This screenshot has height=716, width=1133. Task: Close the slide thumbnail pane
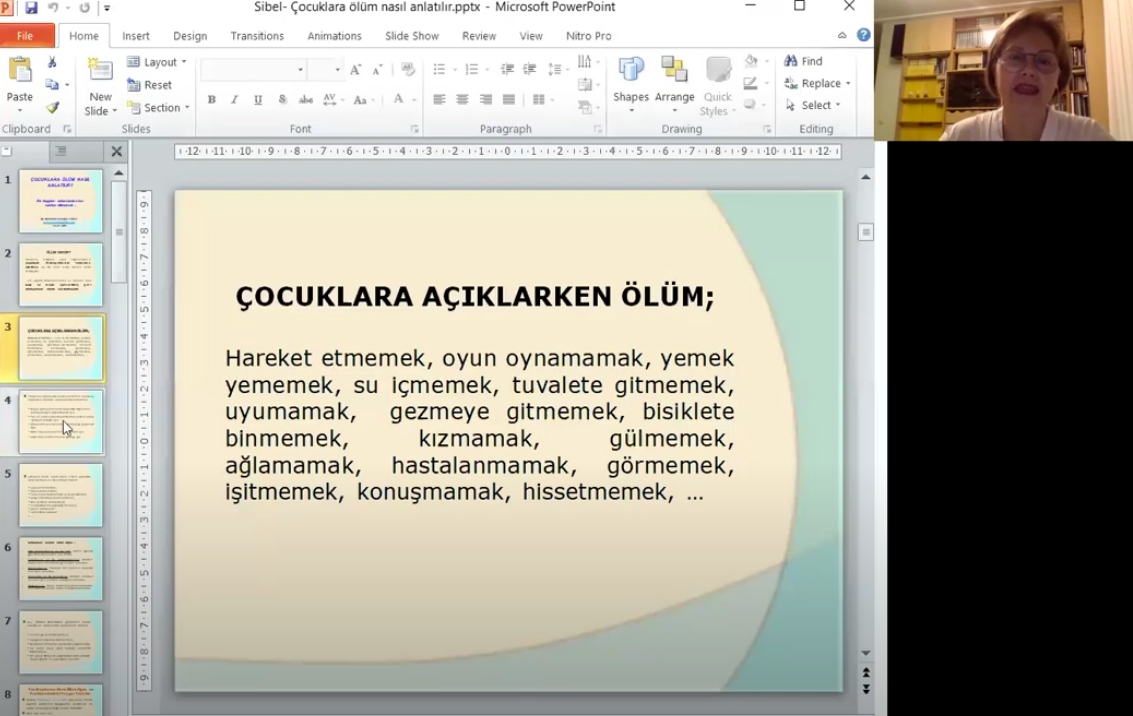pyautogui.click(x=116, y=152)
